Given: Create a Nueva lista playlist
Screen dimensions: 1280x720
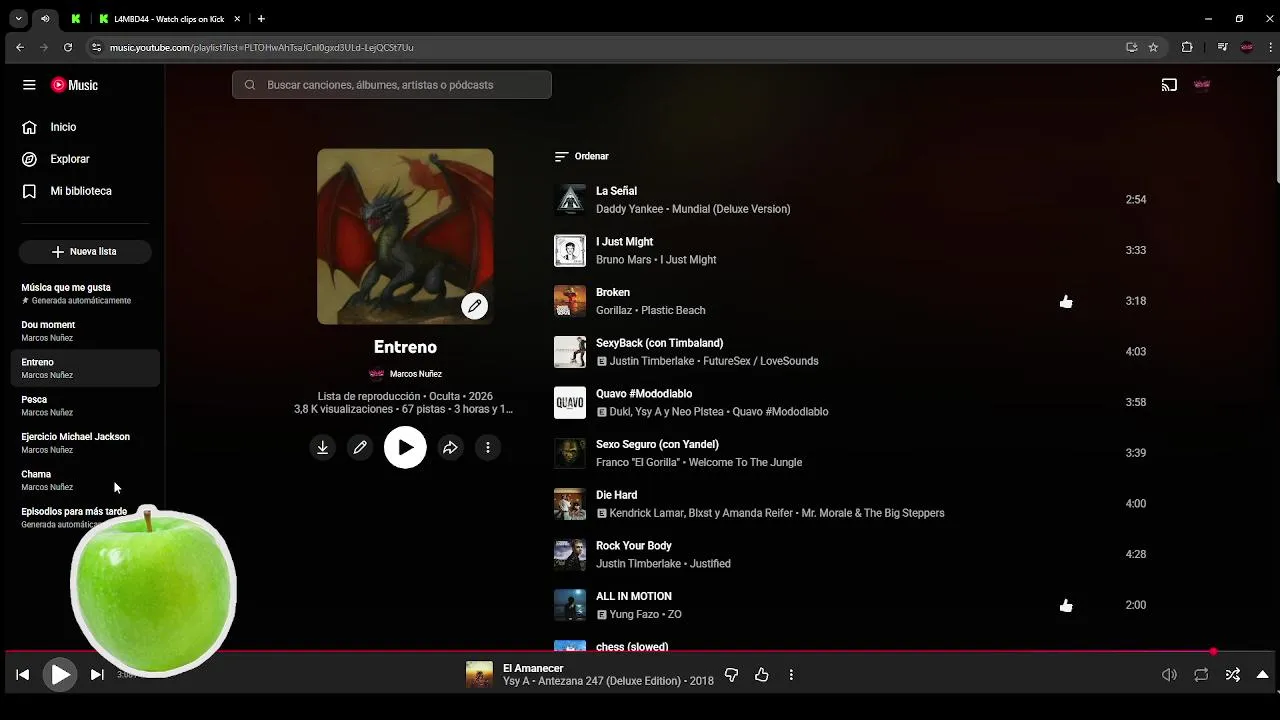Looking at the screenshot, I should point(85,252).
